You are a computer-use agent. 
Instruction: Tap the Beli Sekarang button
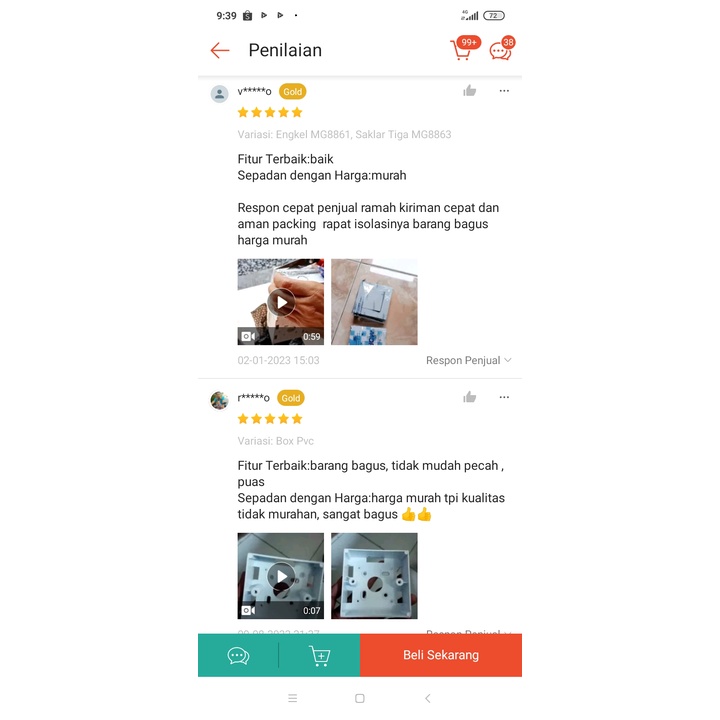[441, 655]
